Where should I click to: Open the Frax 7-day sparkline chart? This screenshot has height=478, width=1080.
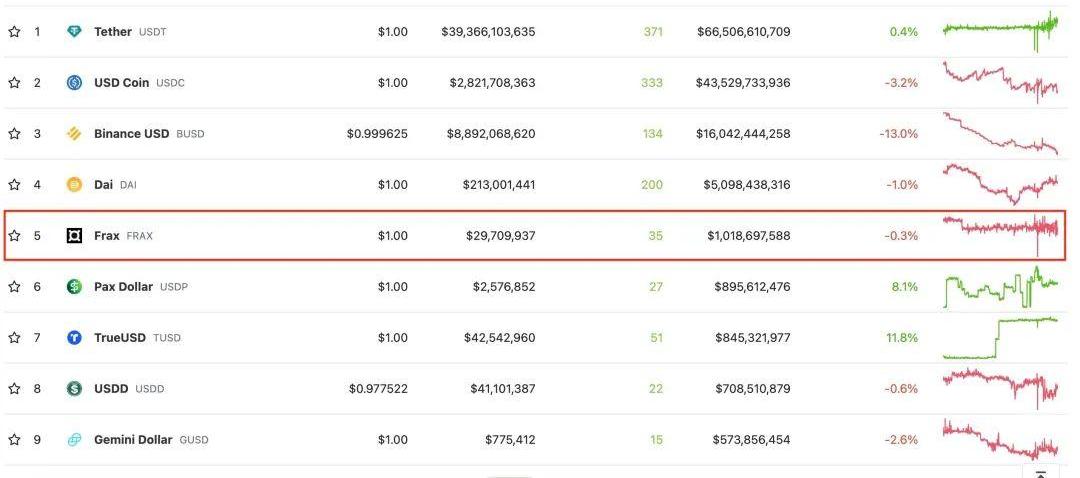tap(1000, 232)
